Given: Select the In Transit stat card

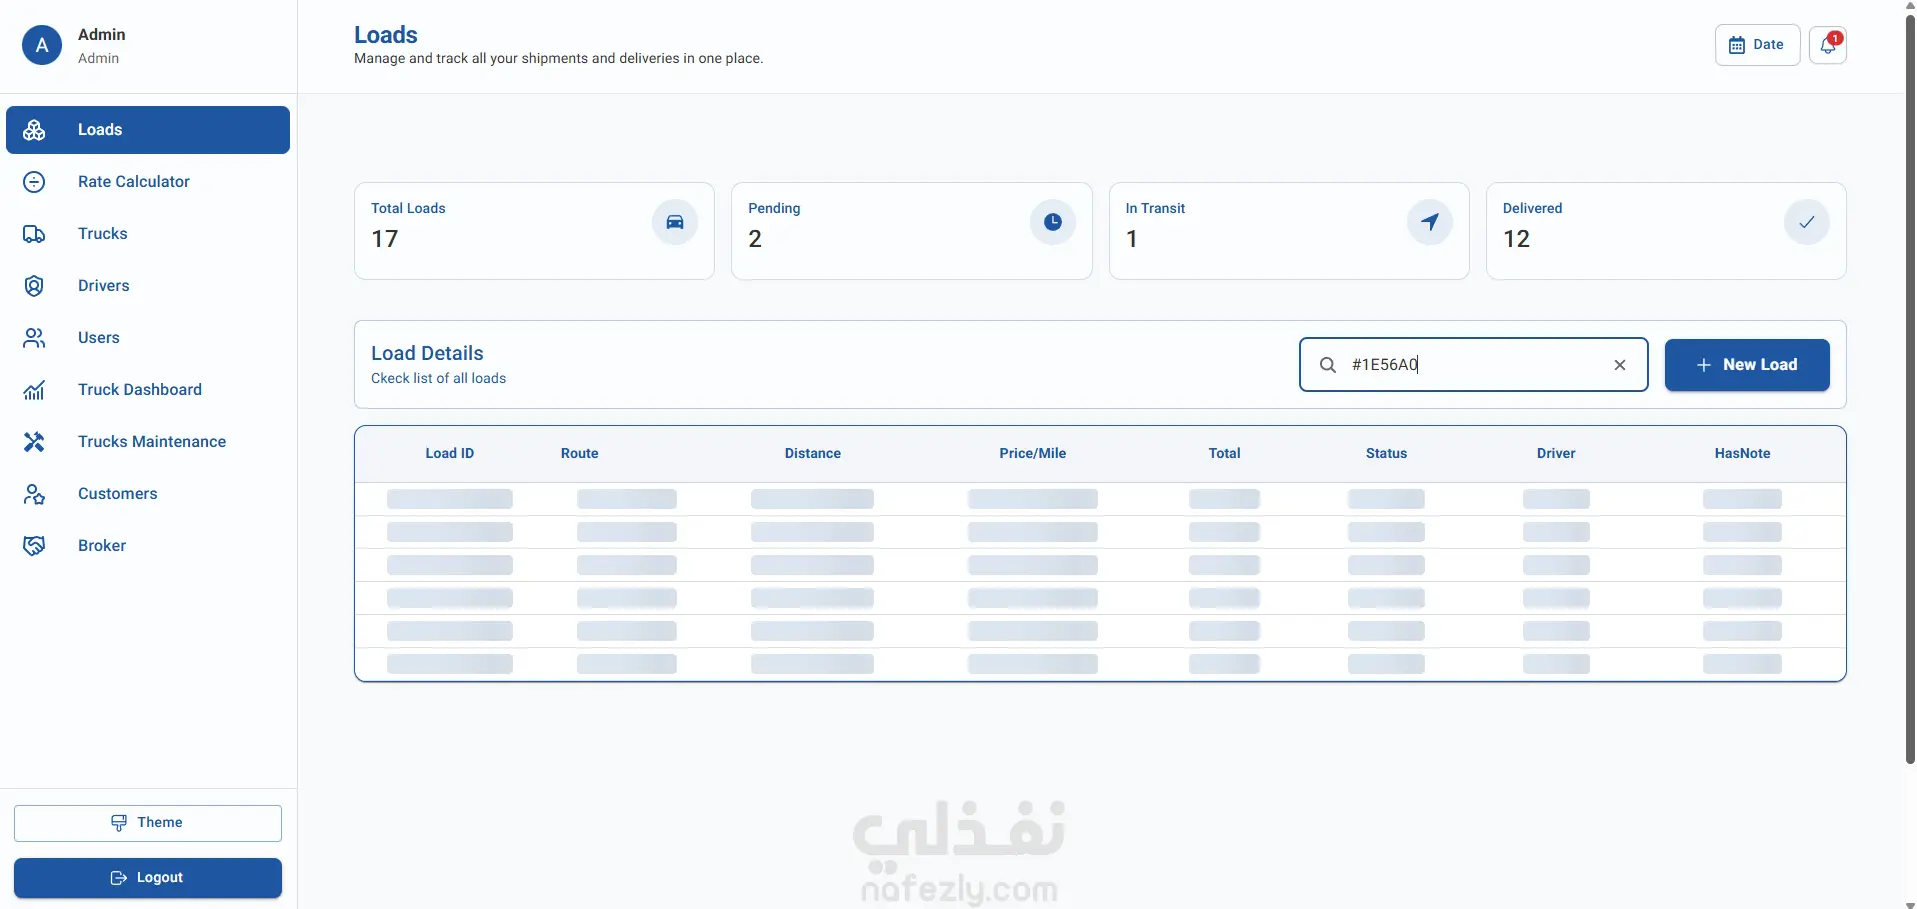Looking at the screenshot, I should click(x=1289, y=231).
